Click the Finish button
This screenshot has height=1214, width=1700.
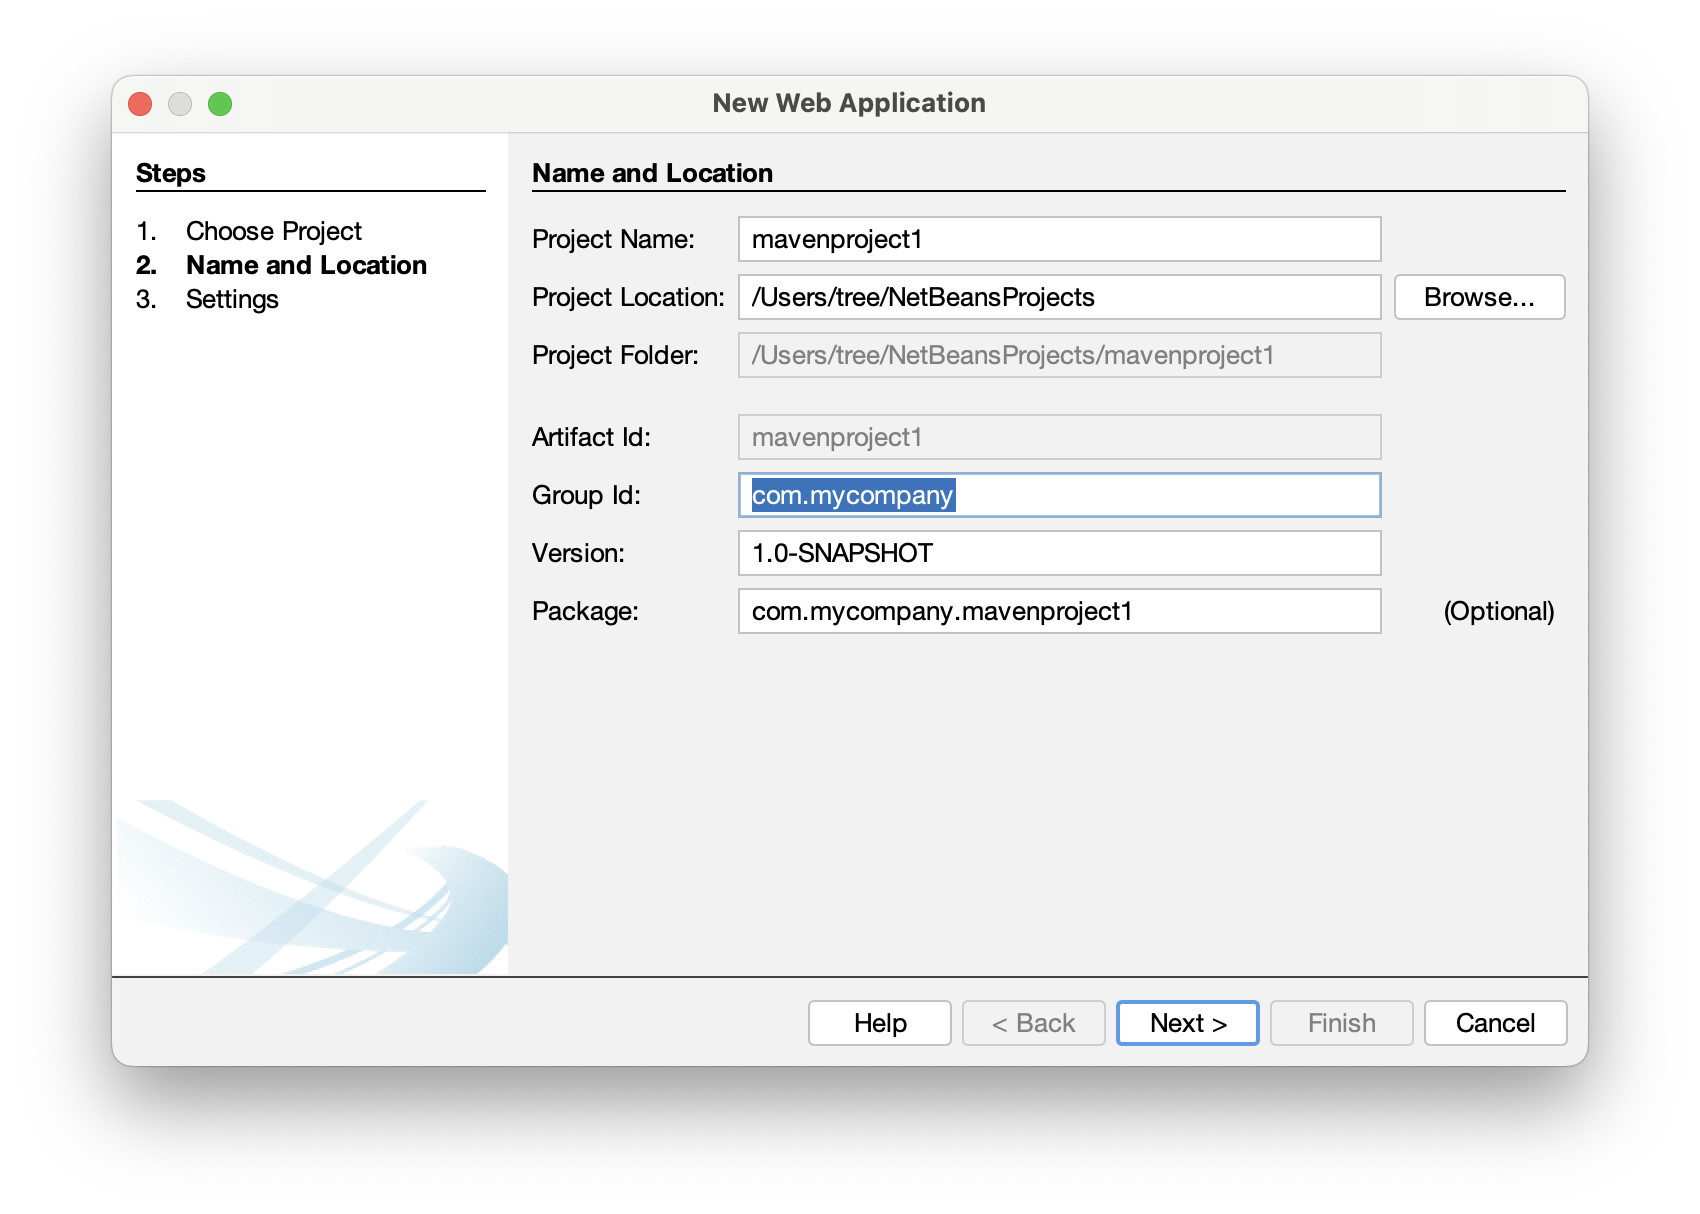[x=1341, y=1022]
